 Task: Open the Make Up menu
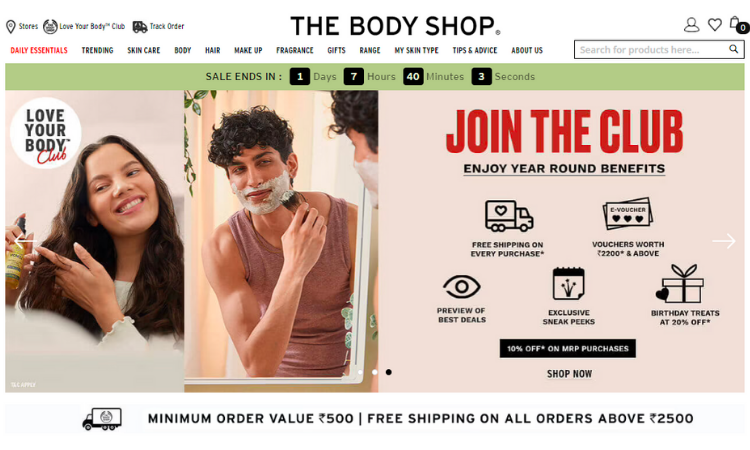248,50
